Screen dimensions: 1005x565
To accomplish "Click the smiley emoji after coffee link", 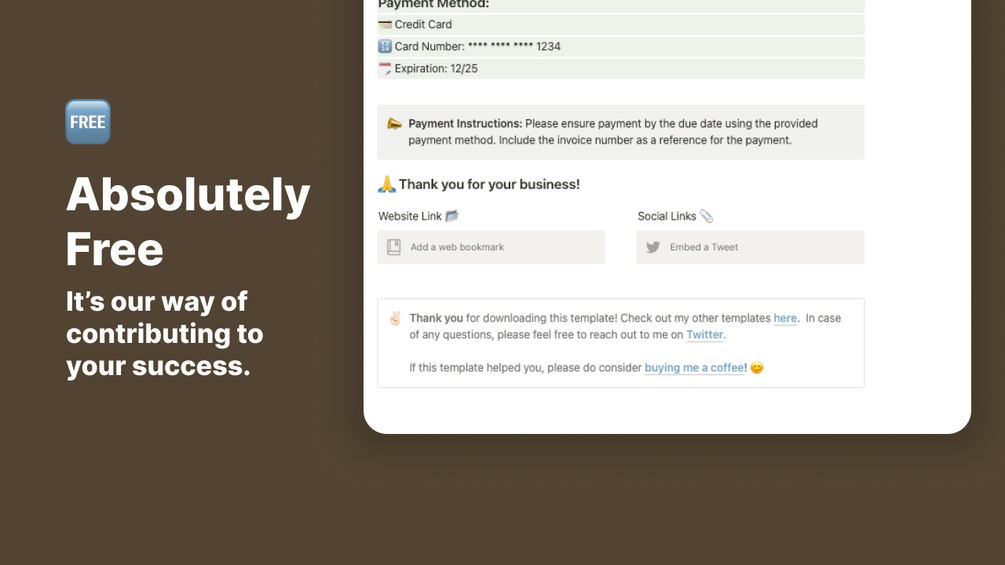I will tap(757, 368).
